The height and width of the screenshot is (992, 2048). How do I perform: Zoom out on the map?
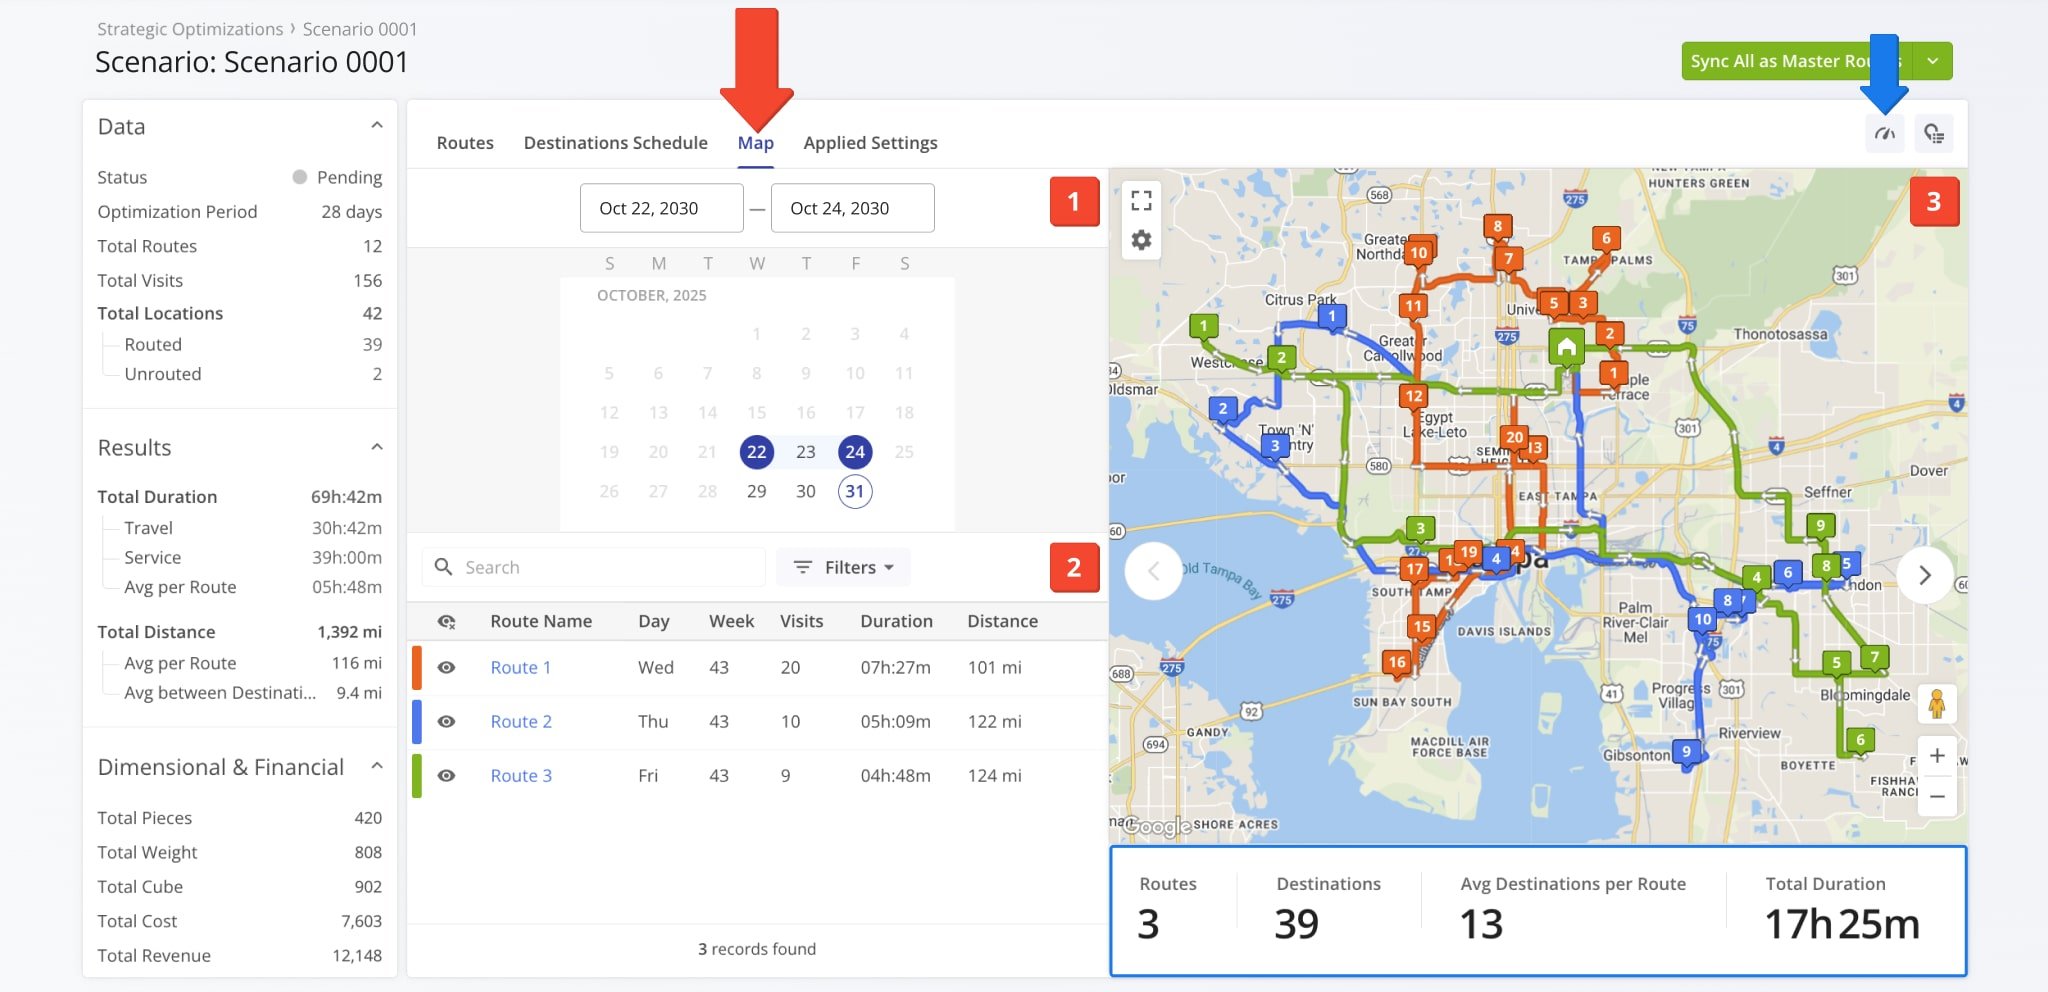pyautogui.click(x=1937, y=796)
